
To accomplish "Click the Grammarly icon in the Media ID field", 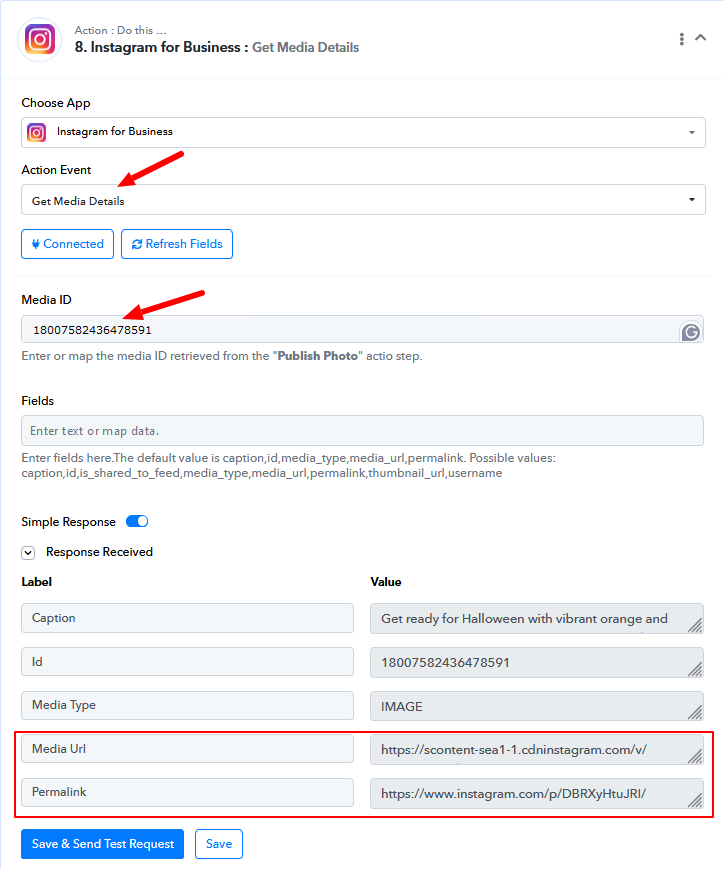I will 691,332.
